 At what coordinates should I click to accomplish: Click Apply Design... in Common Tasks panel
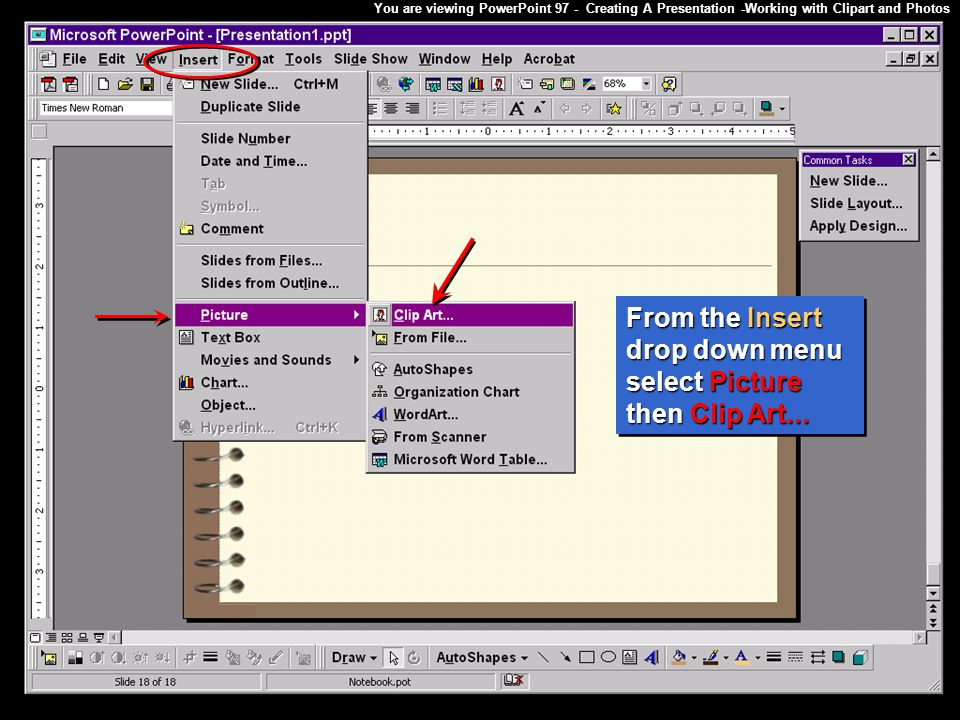click(858, 226)
